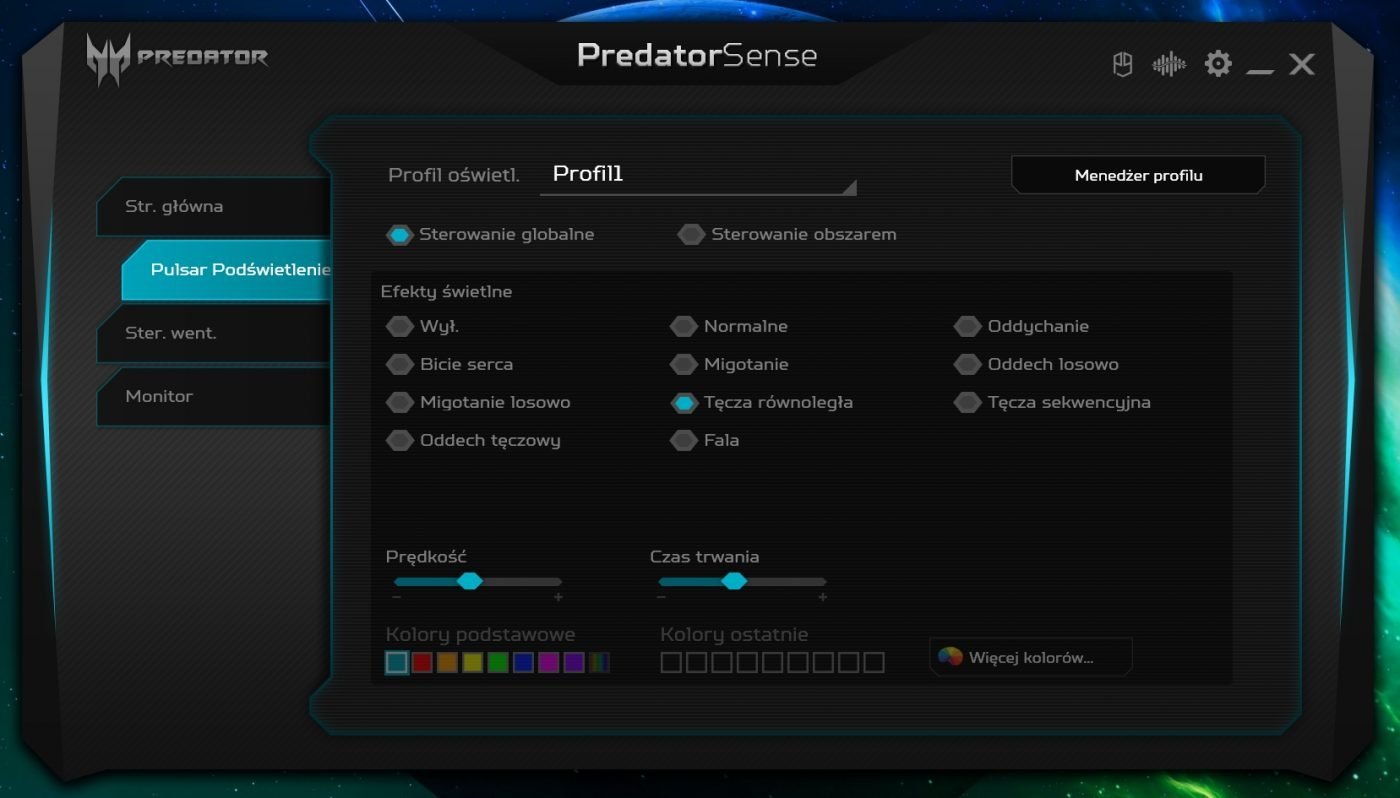Go to the Str. główna tab

[213, 207]
